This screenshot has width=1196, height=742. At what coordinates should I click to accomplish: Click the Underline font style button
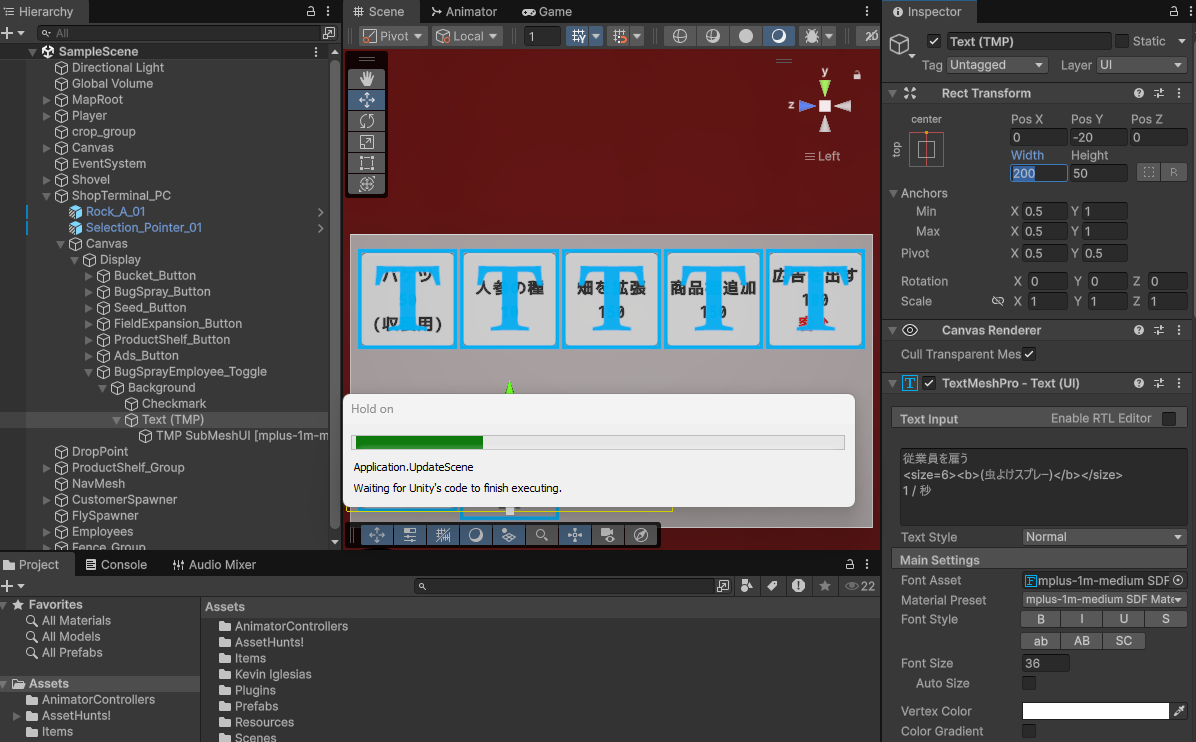(1124, 620)
